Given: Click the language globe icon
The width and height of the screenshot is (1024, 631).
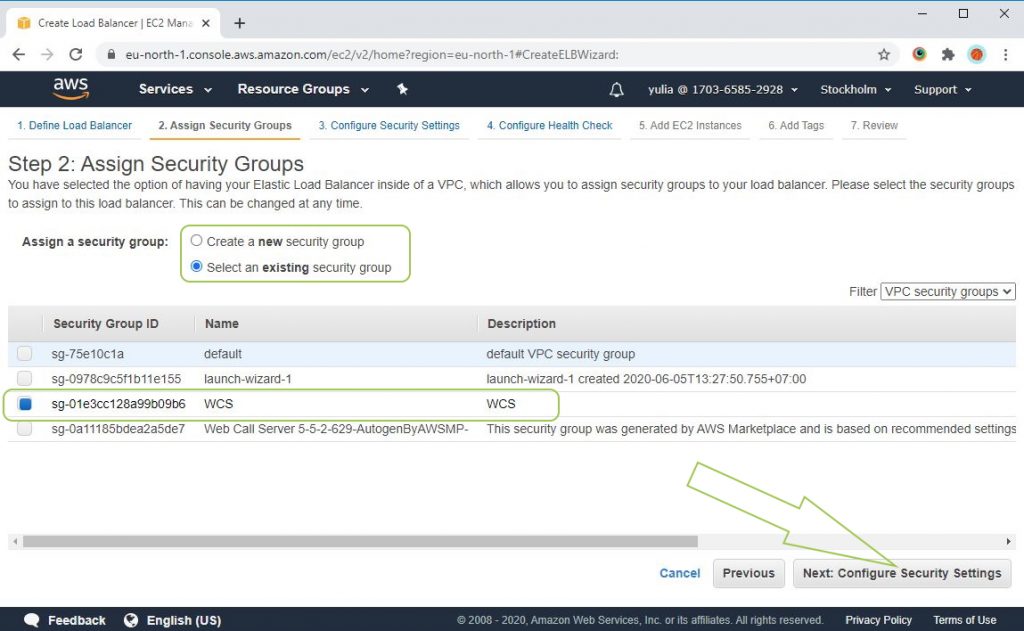Looking at the screenshot, I should (131, 620).
